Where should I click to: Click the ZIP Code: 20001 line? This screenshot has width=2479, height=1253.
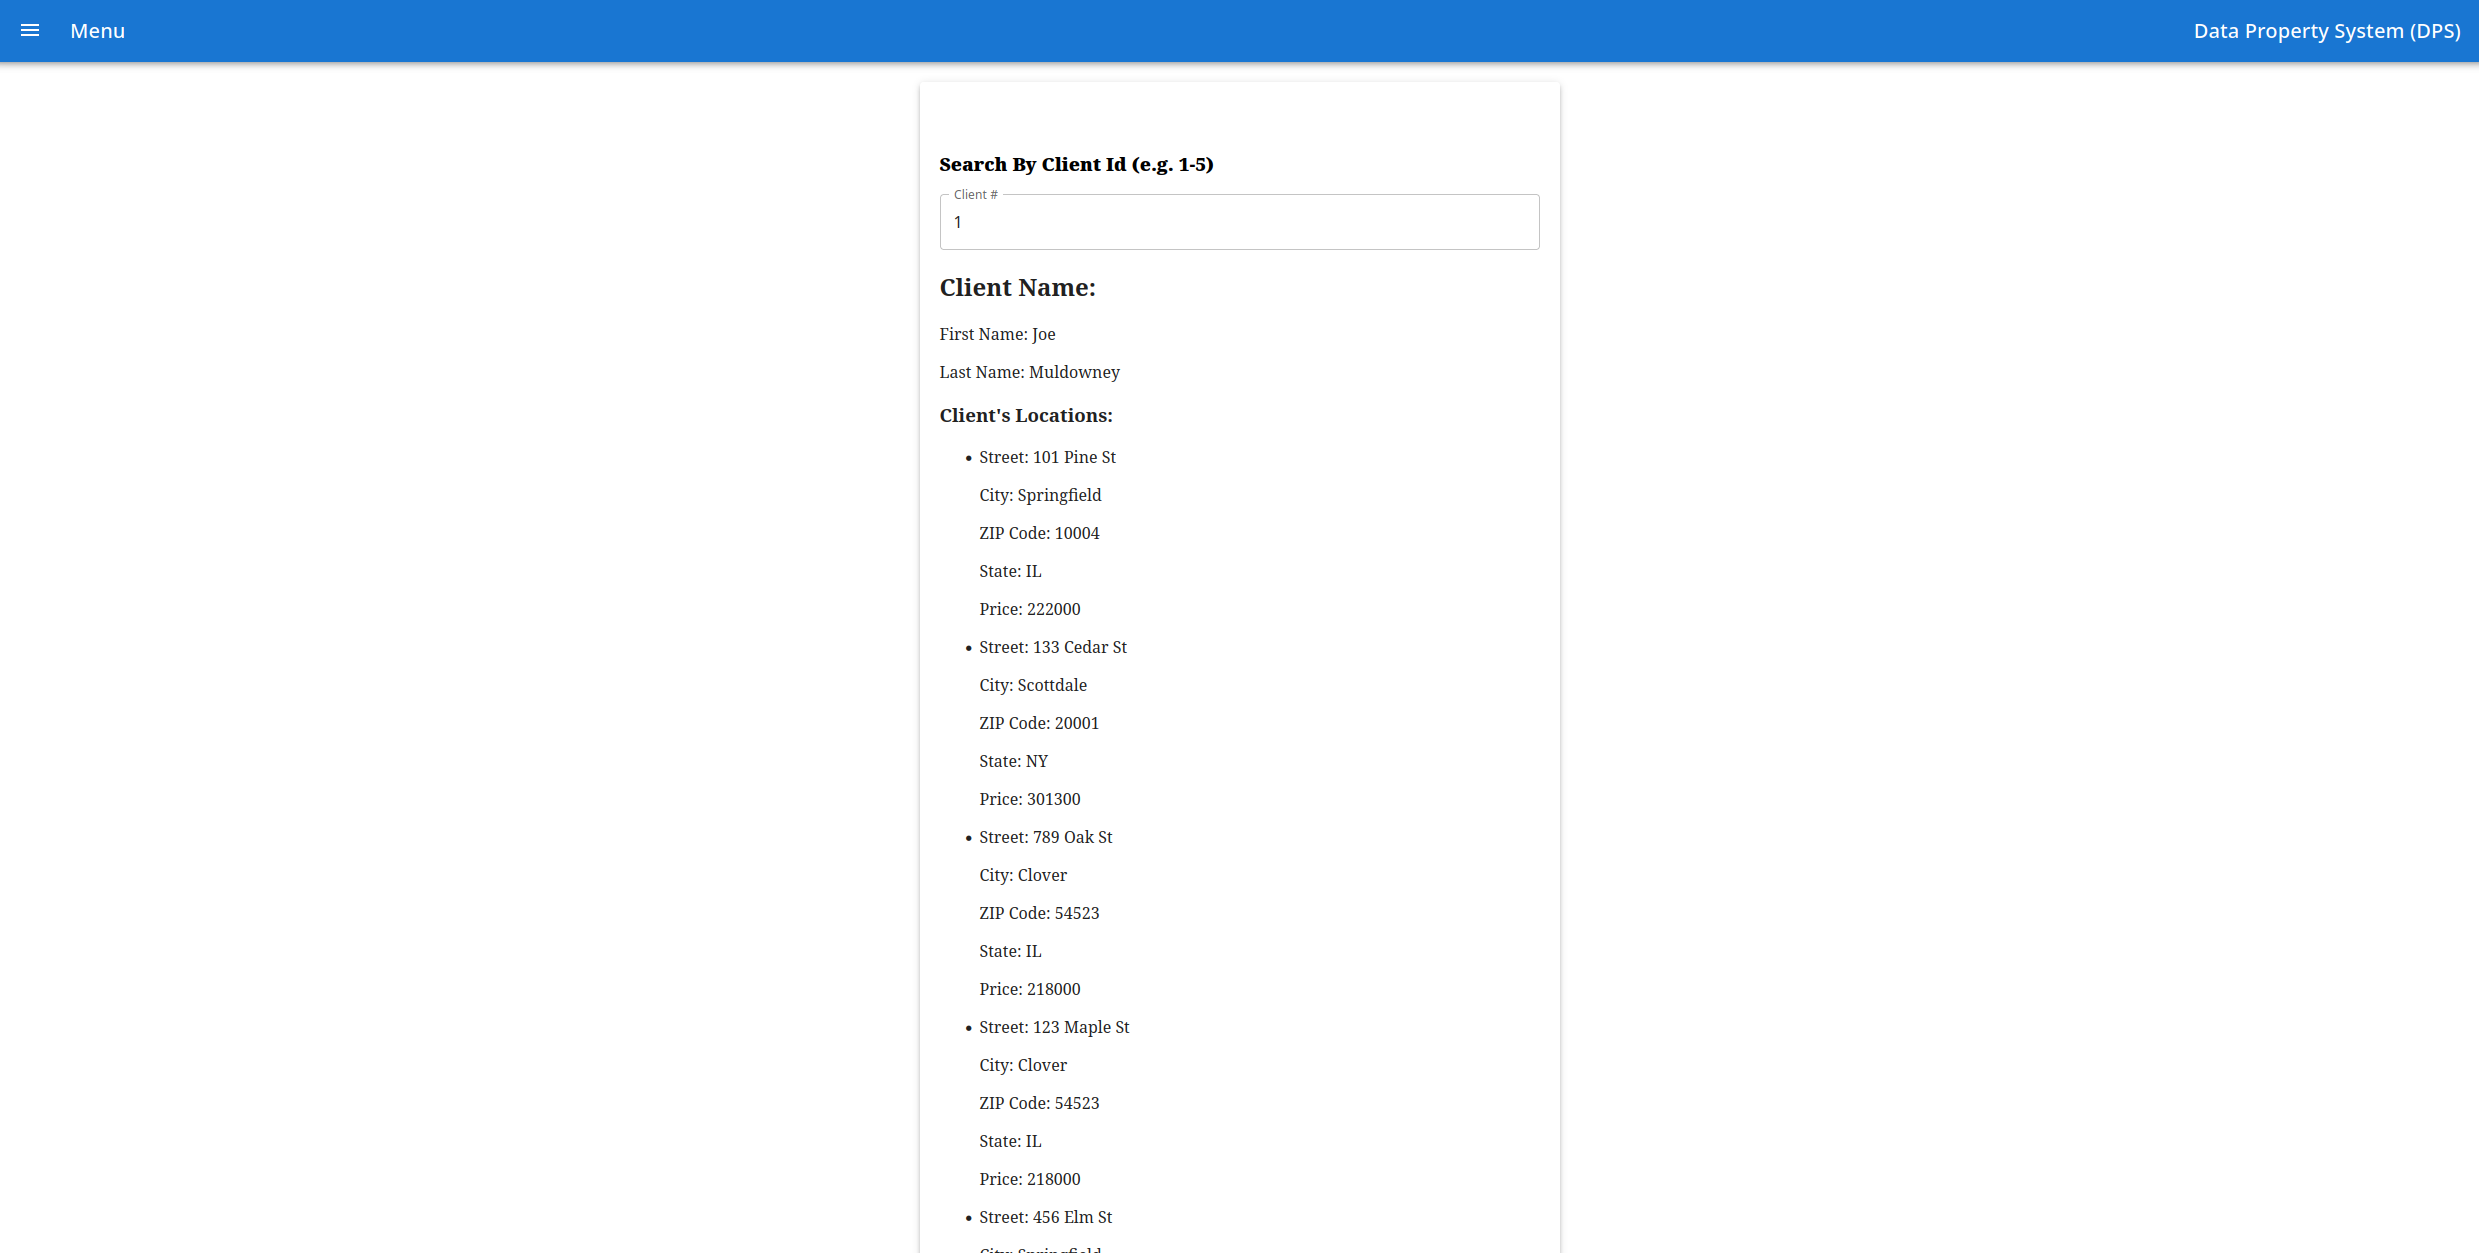click(1038, 723)
